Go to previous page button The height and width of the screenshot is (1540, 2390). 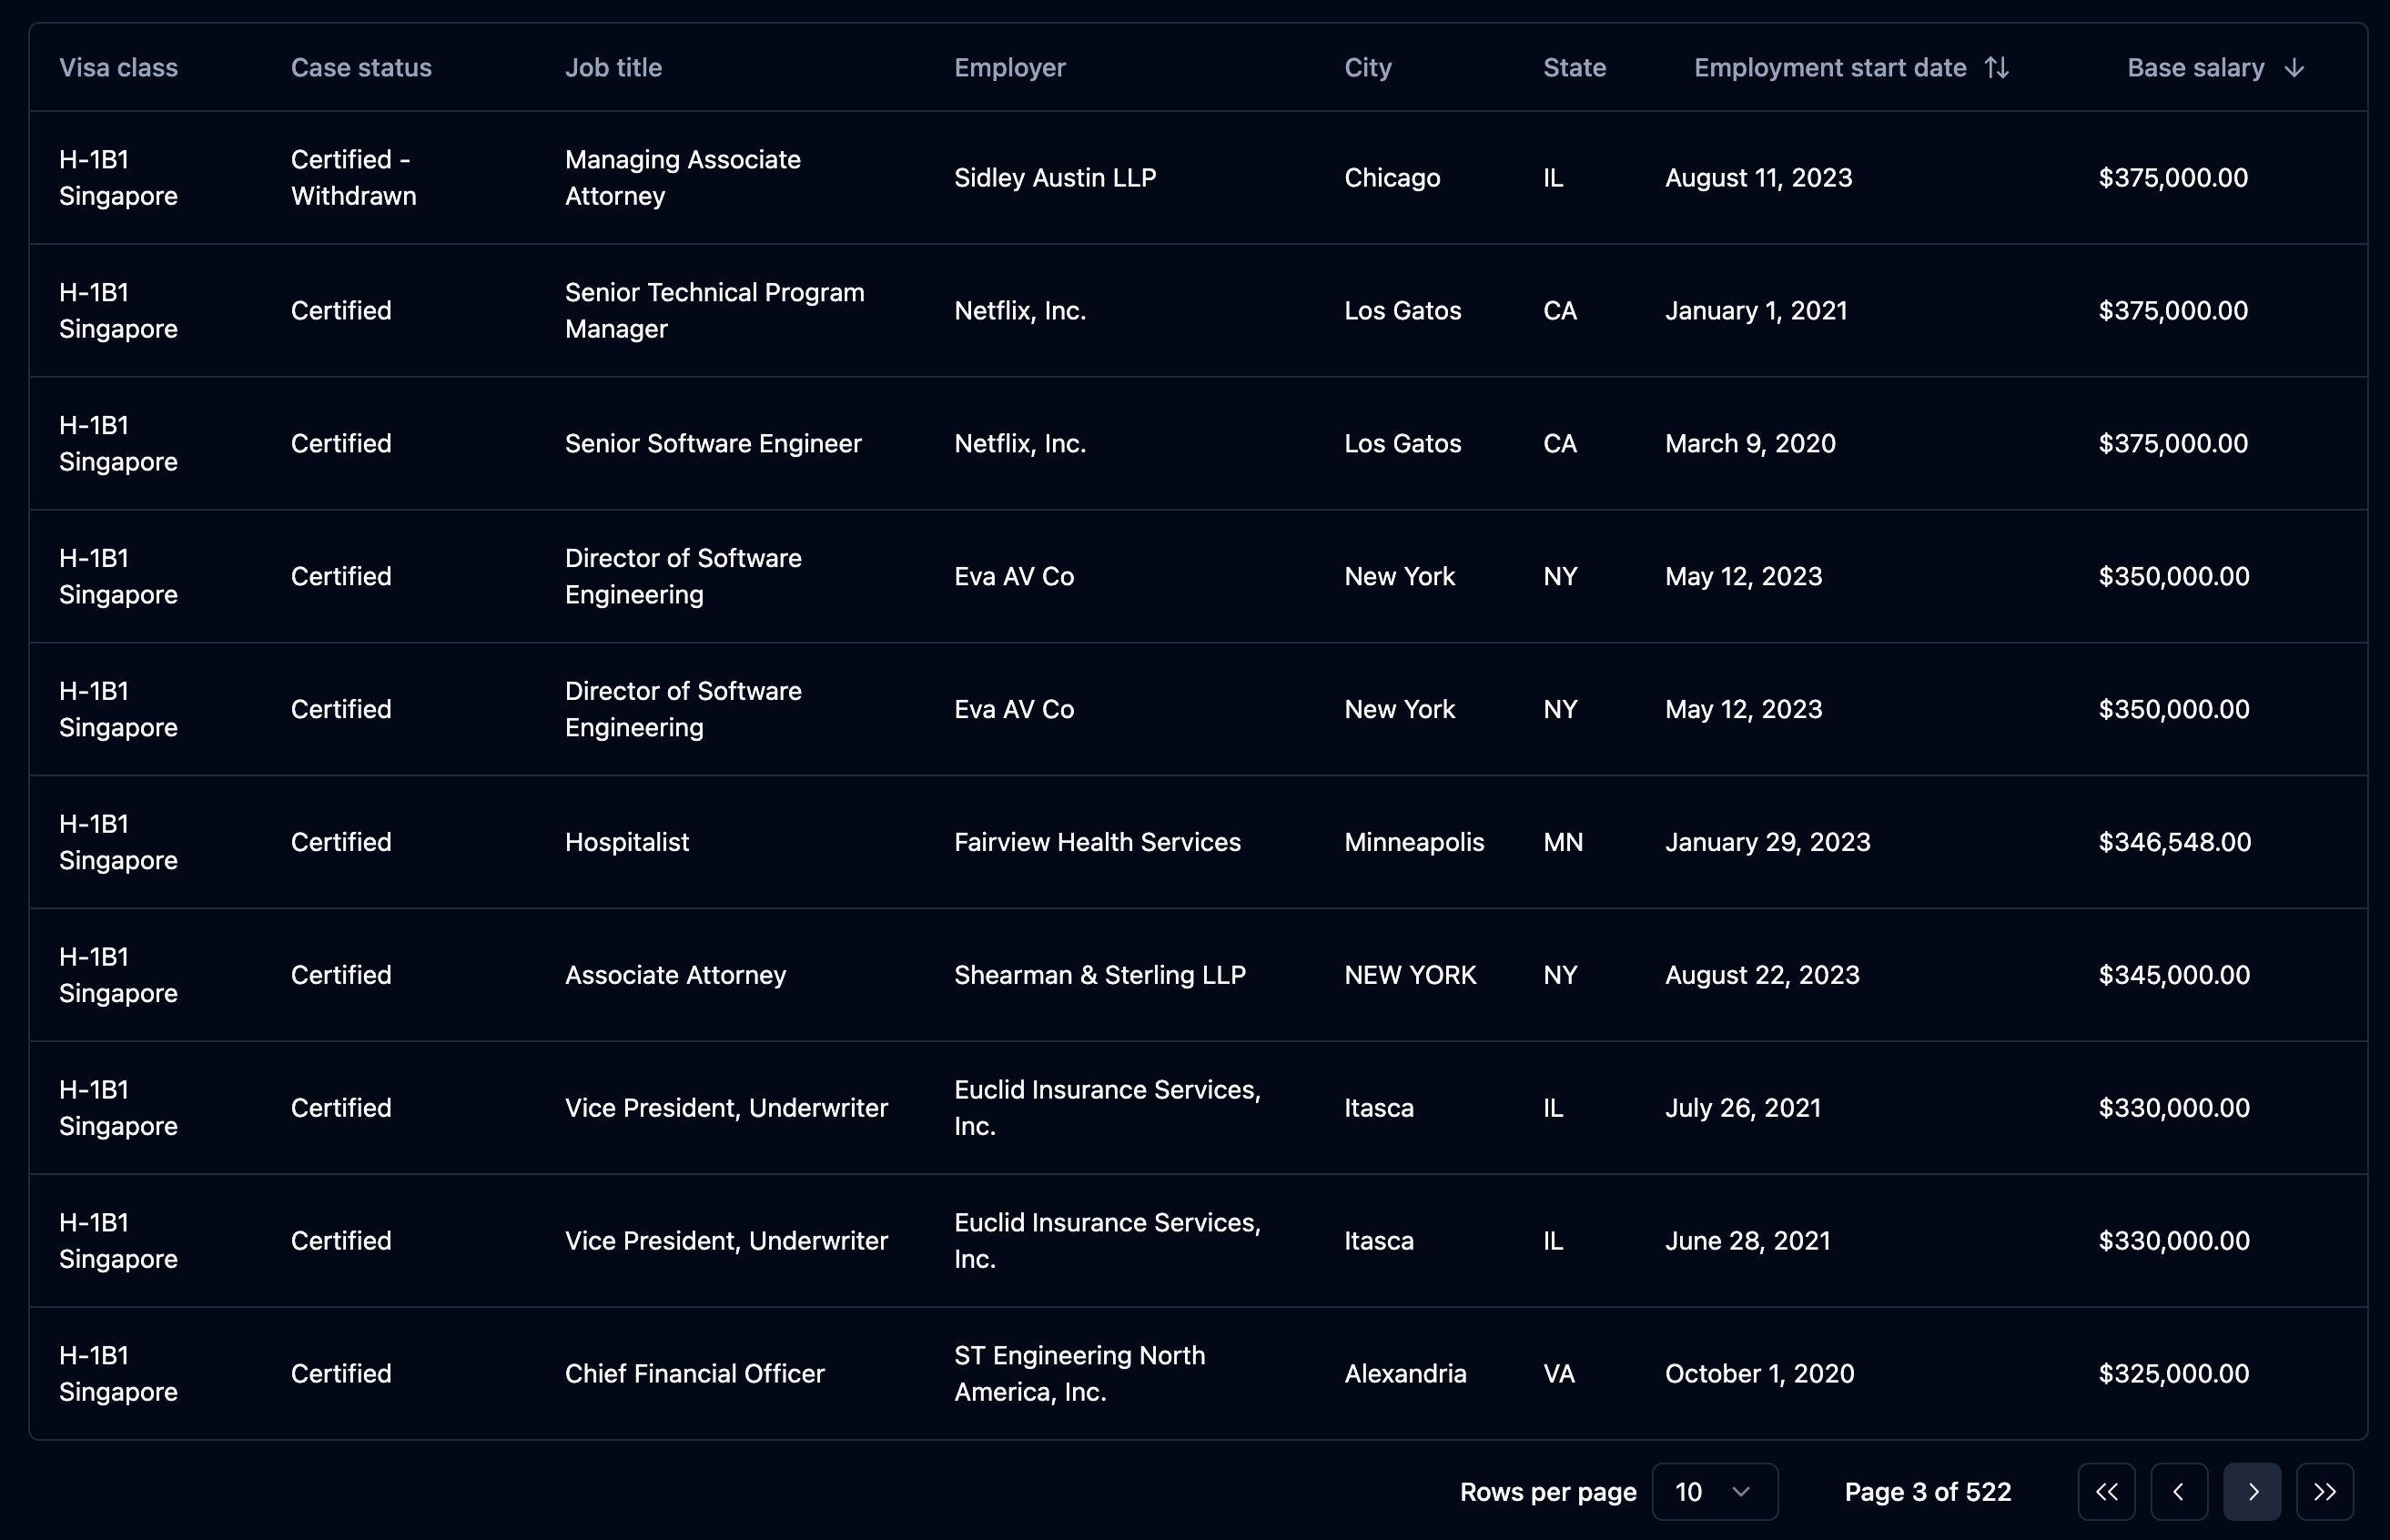pyautogui.click(x=2179, y=1492)
